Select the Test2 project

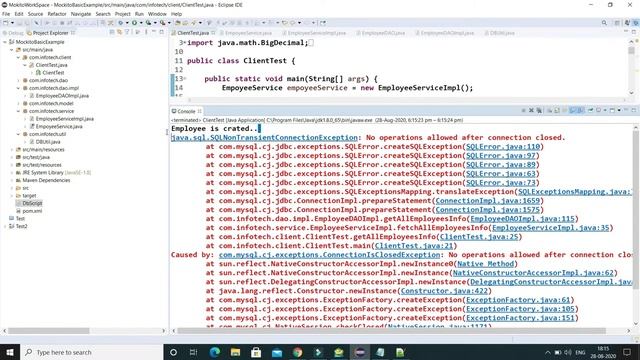(21, 226)
